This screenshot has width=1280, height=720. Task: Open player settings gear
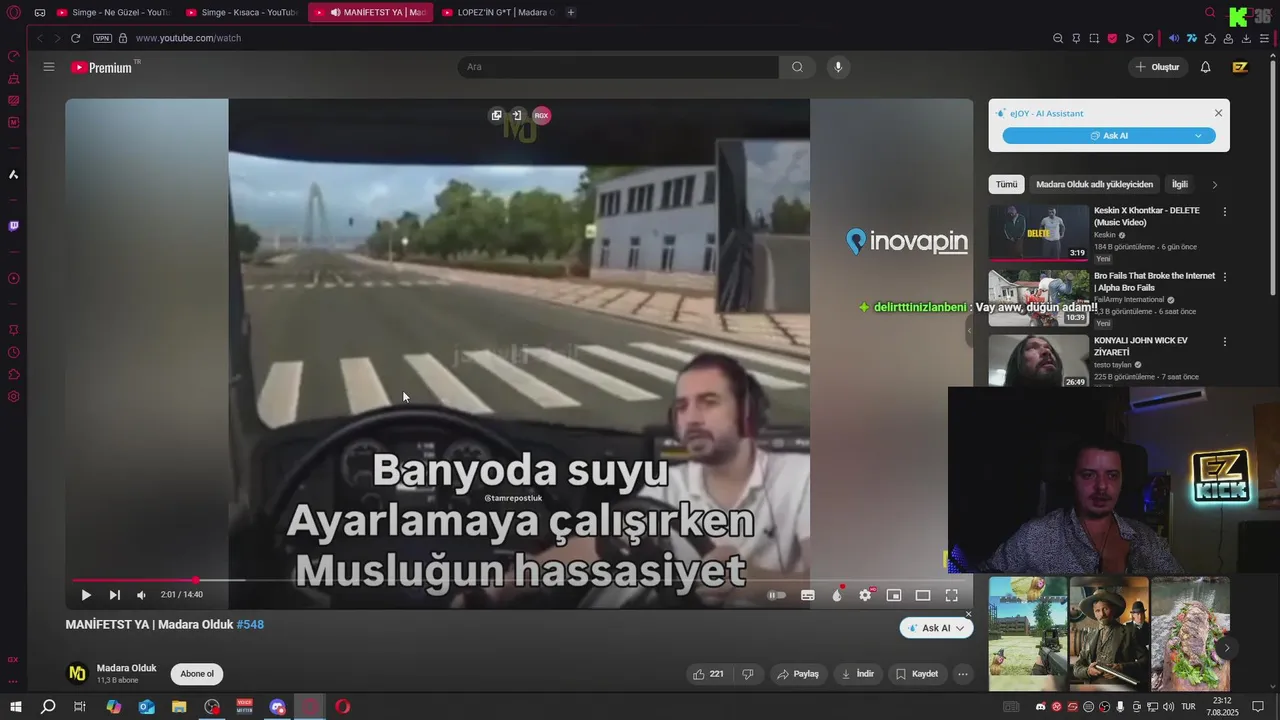pyautogui.click(x=865, y=595)
